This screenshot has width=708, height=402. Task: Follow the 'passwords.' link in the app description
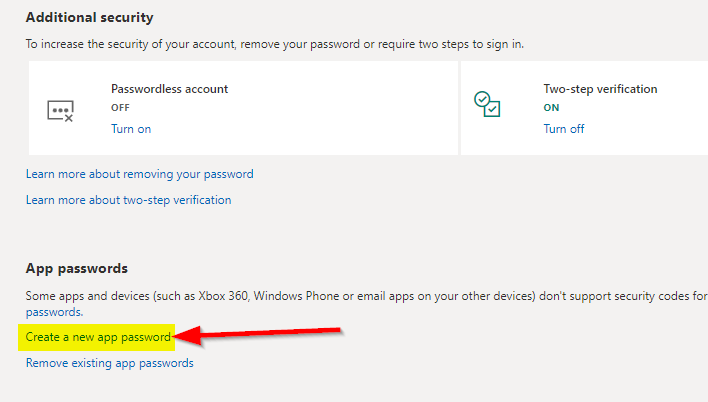(54, 312)
